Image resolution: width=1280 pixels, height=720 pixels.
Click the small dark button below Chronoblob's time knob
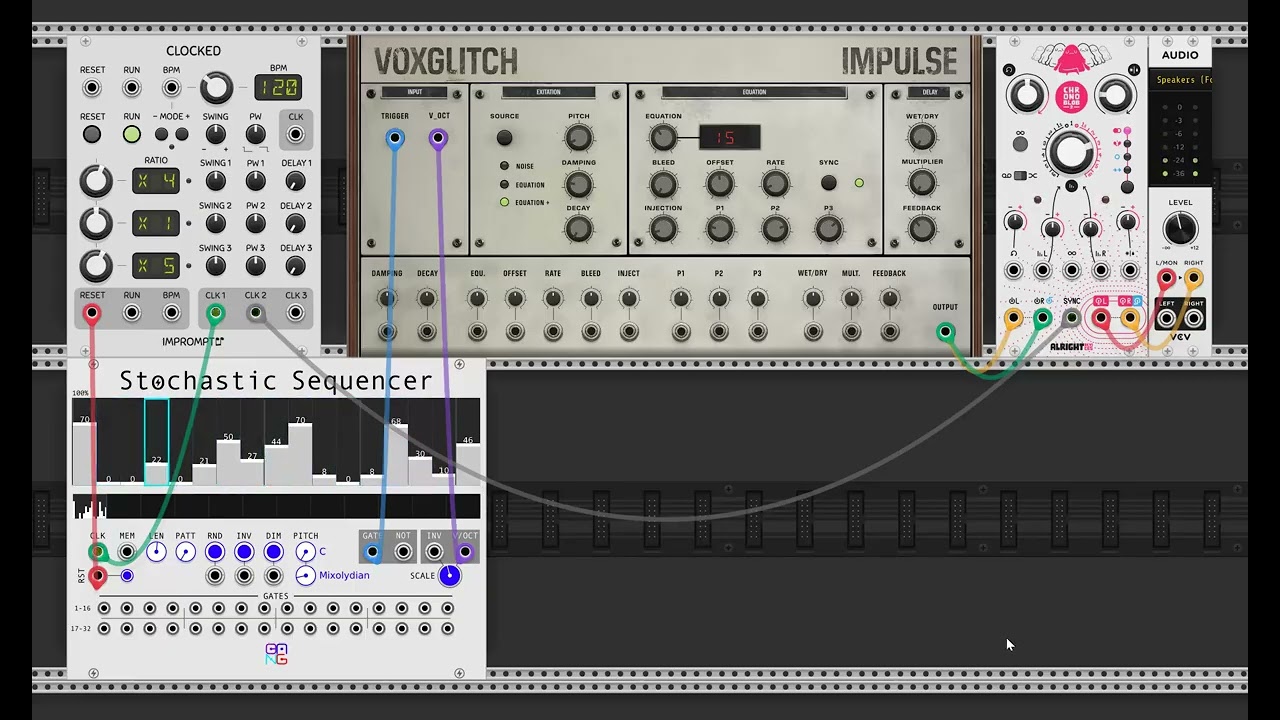point(1071,185)
